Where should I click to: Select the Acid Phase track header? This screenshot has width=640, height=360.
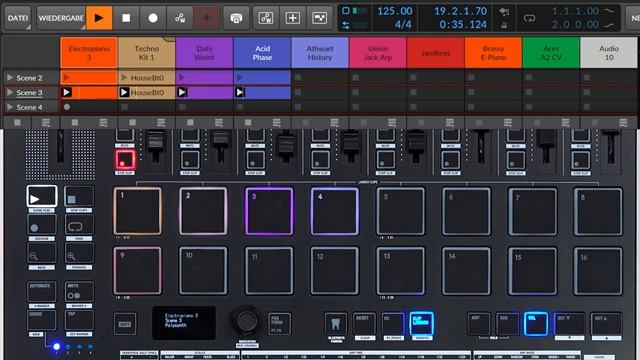[x=262, y=53]
